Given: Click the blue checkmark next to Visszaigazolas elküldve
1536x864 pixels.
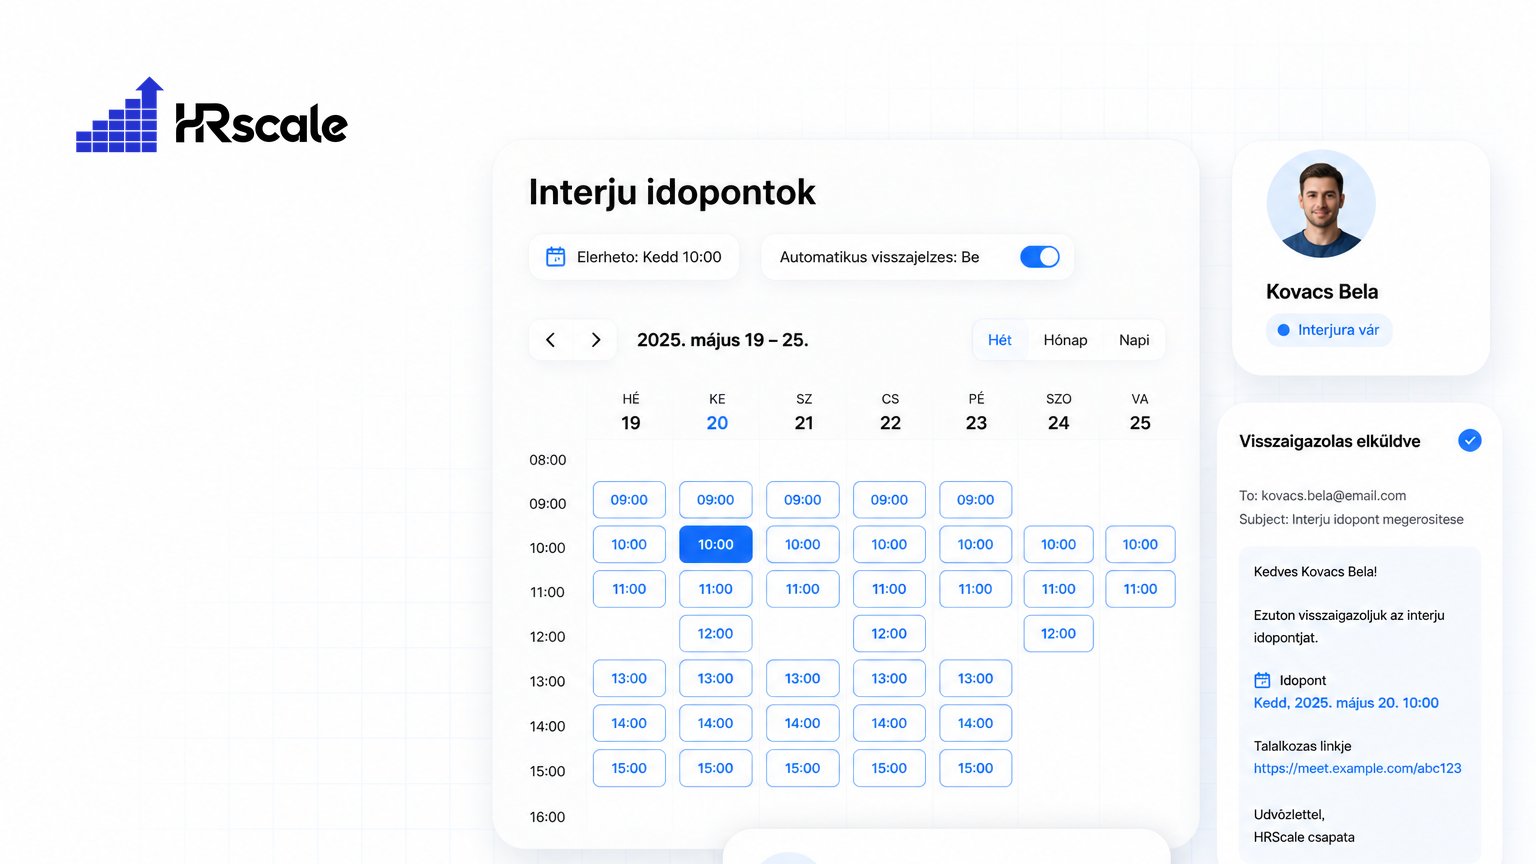Looking at the screenshot, I should pos(1469,440).
